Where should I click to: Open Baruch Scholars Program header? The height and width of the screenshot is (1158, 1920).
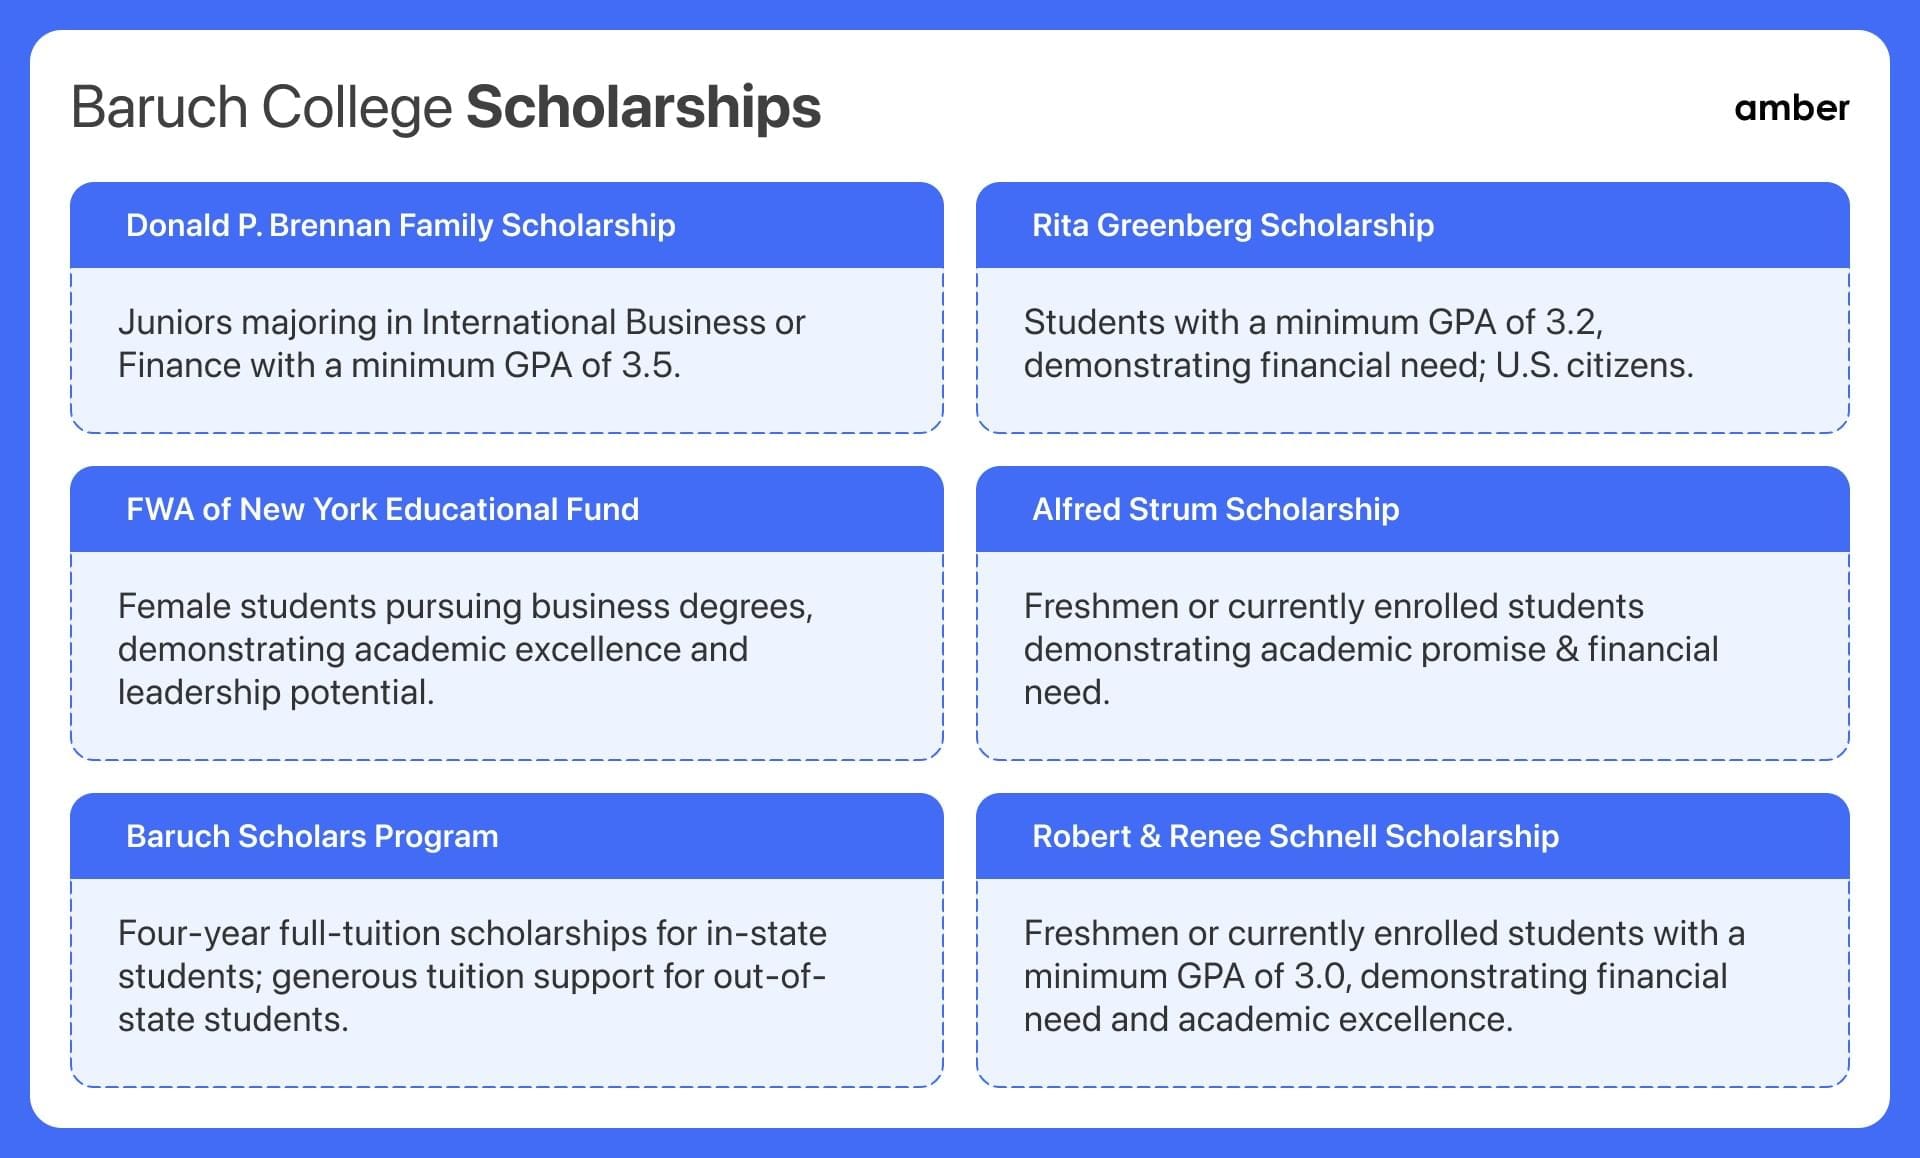[507, 836]
